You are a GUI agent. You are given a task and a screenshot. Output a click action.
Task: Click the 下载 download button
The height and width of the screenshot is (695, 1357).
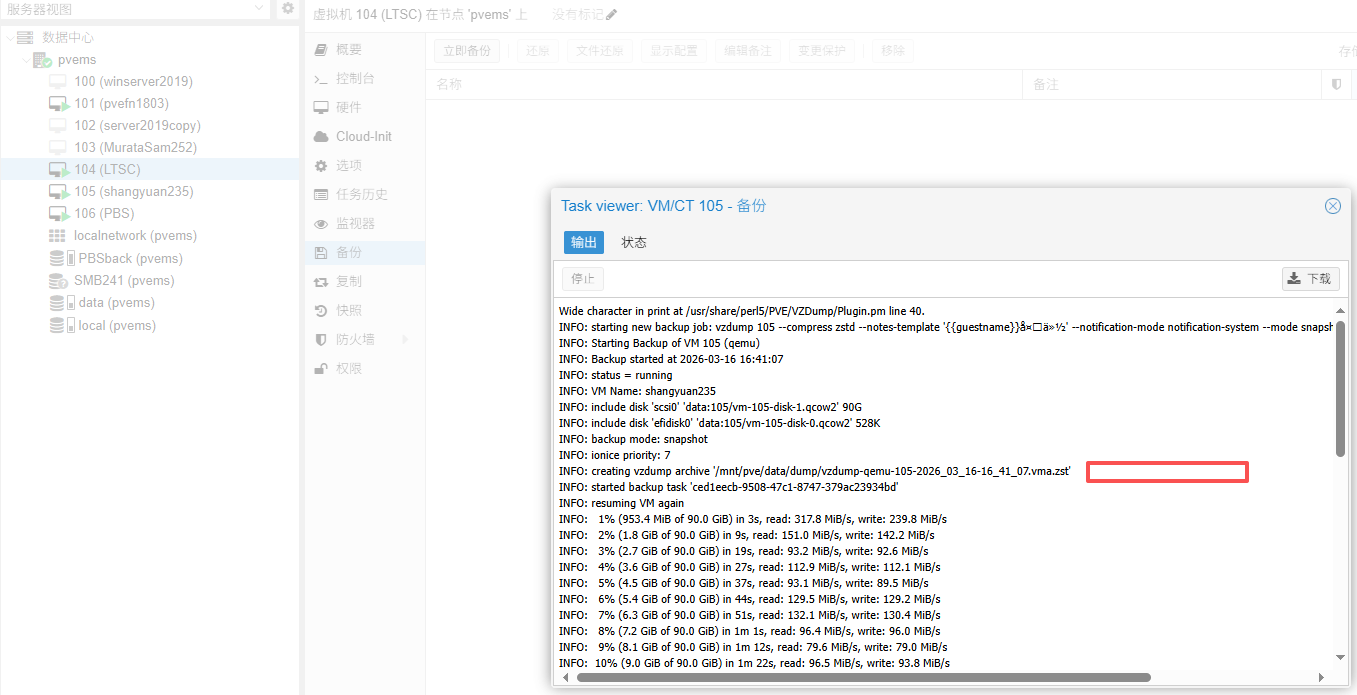(1310, 279)
